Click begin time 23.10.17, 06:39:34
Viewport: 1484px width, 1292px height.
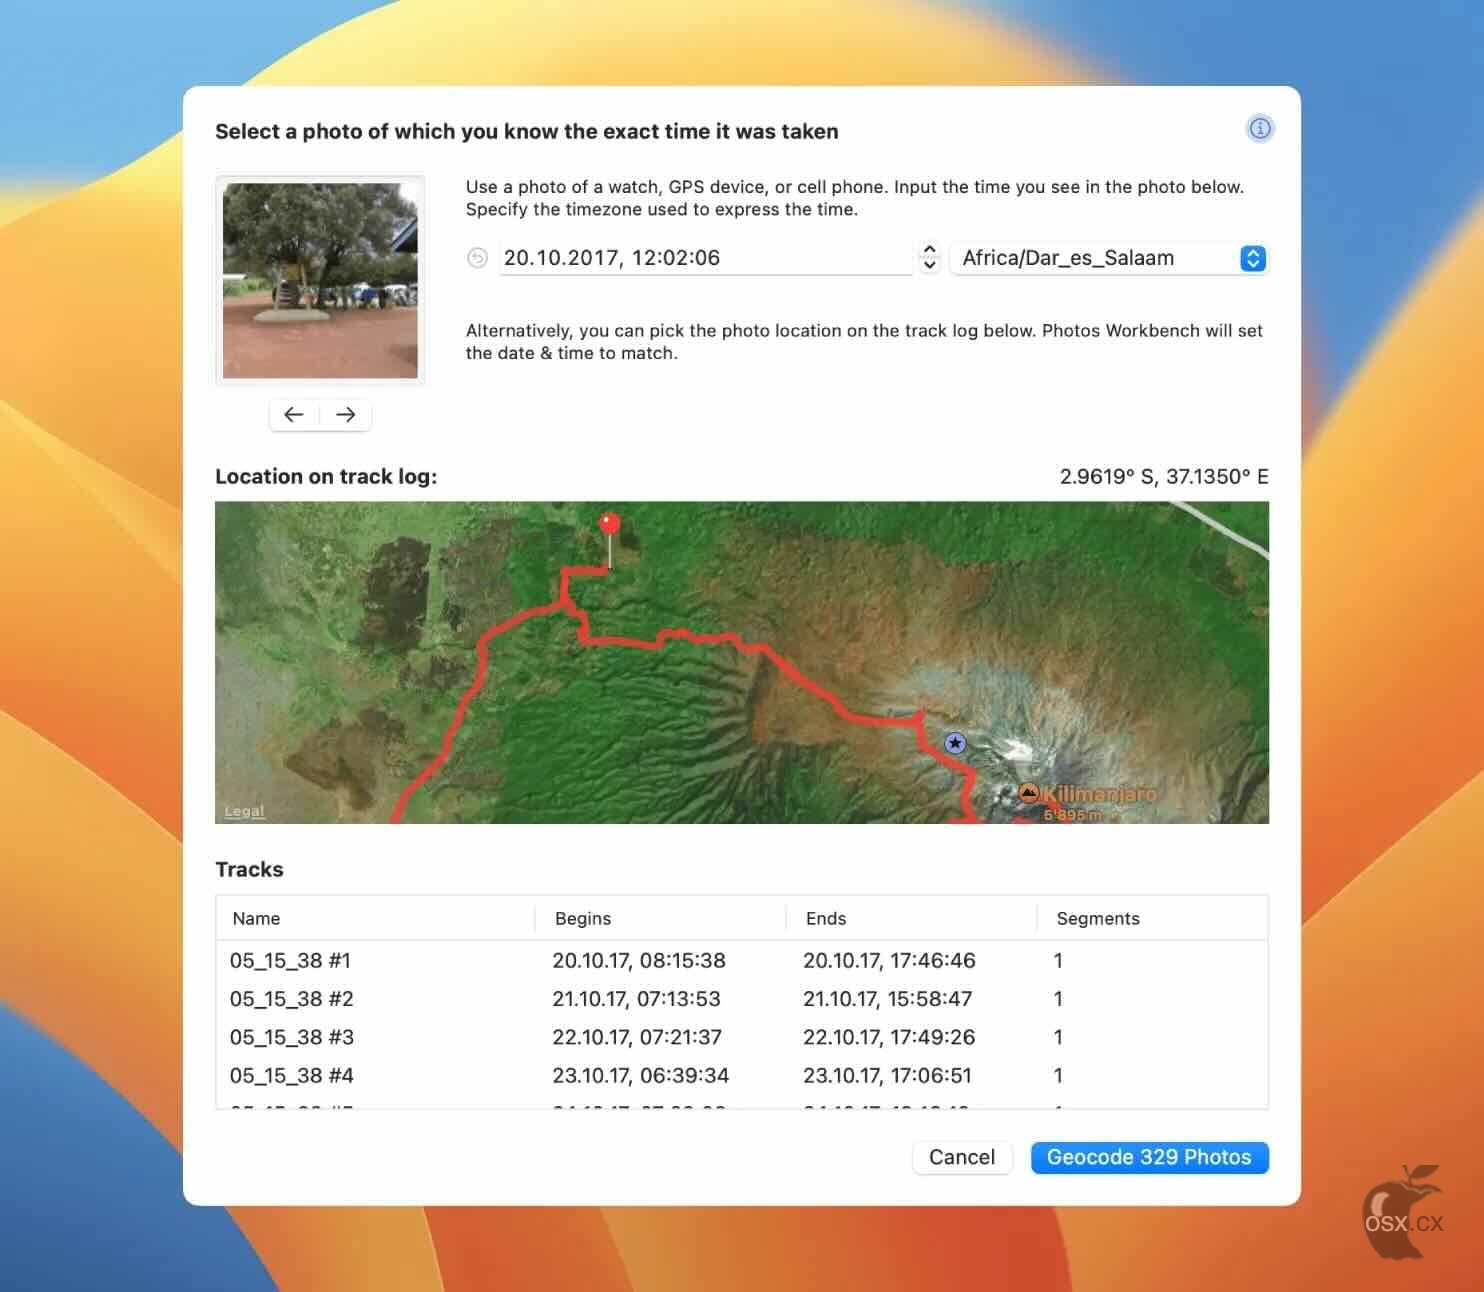(x=640, y=1075)
